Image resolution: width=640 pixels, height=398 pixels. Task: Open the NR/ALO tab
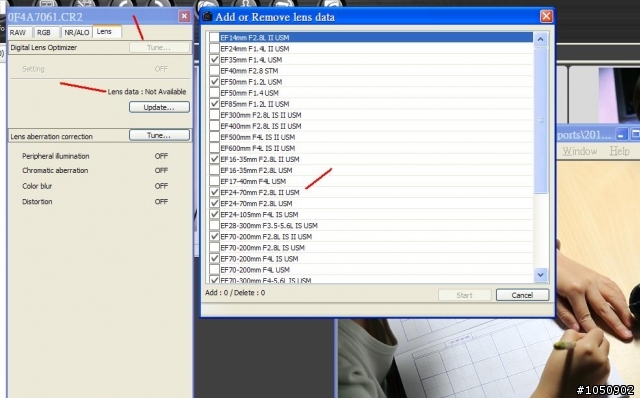77,32
